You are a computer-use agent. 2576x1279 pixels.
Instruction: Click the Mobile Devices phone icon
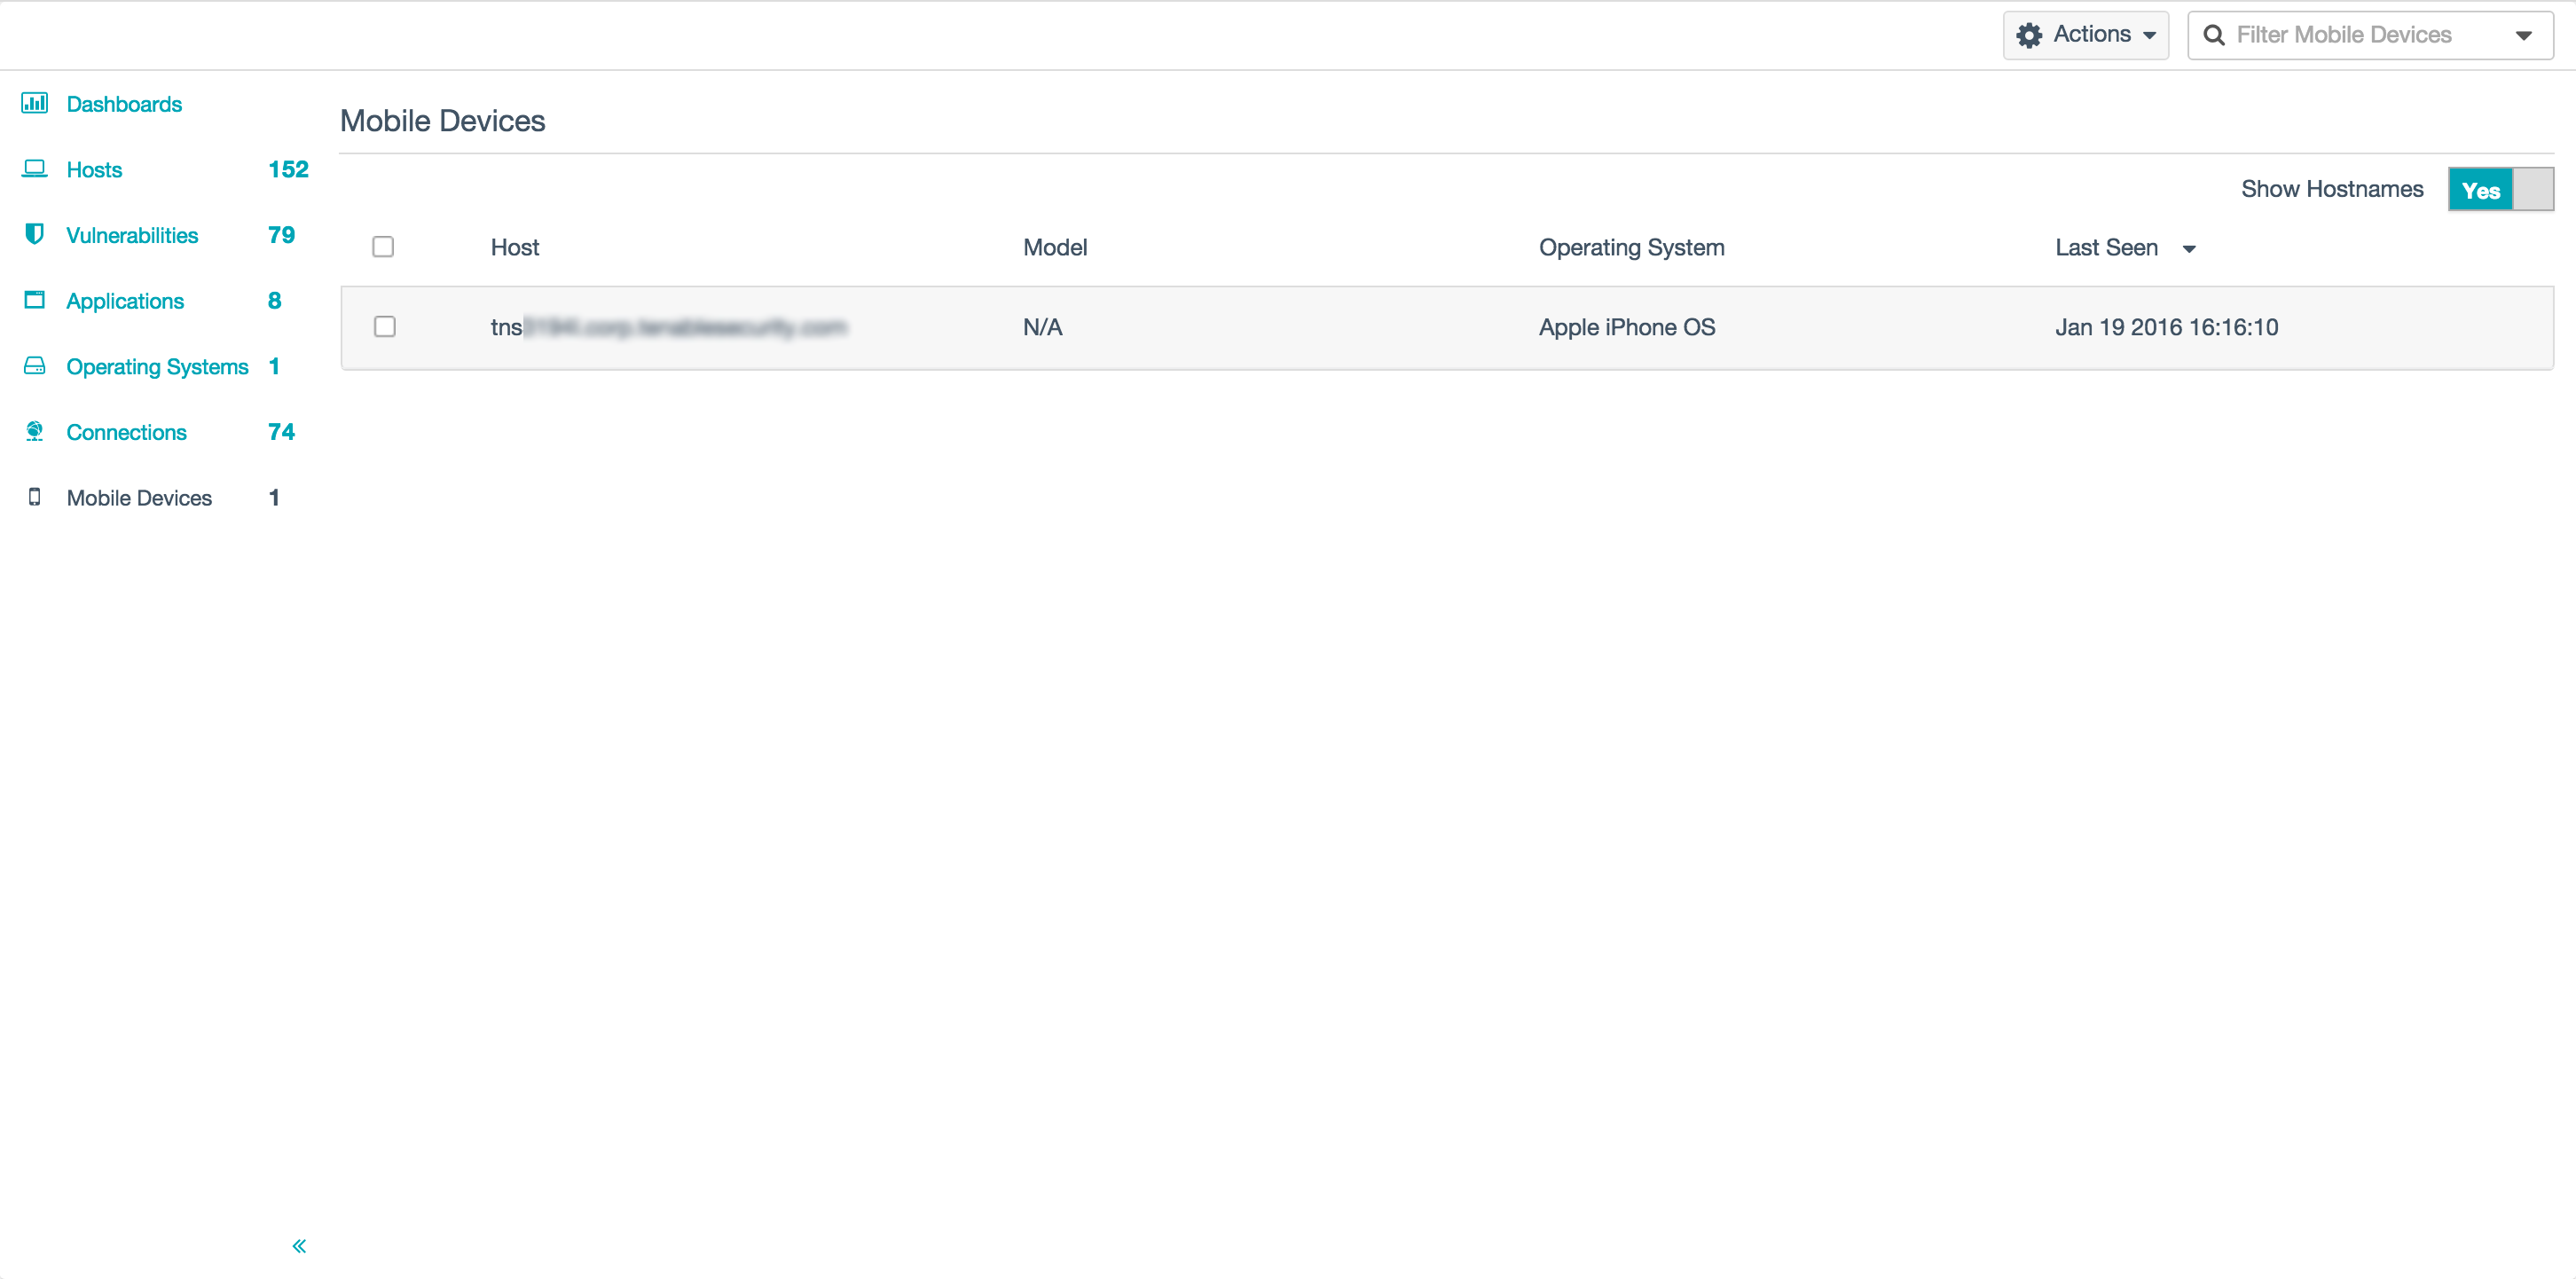34,497
